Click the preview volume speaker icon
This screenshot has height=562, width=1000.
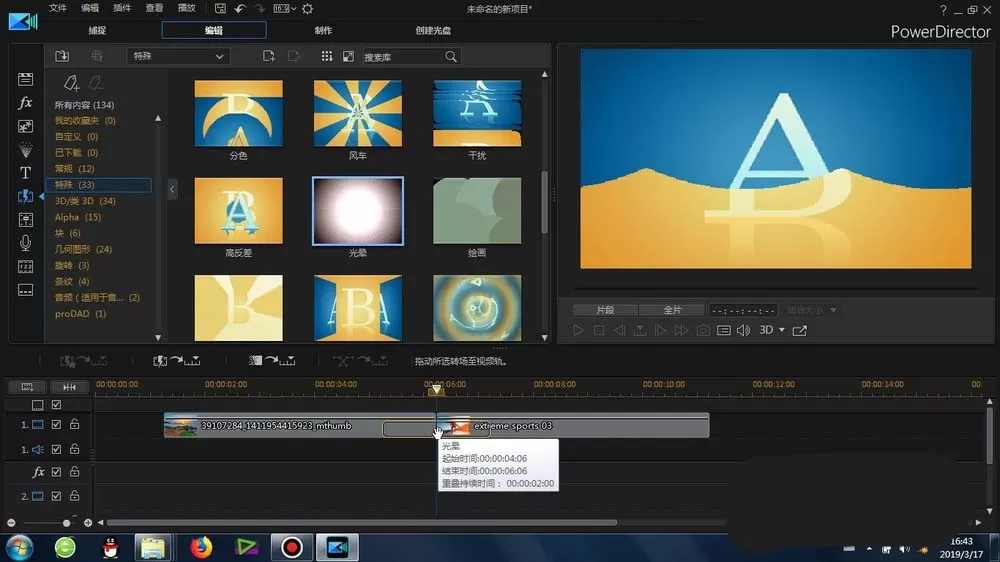744,330
